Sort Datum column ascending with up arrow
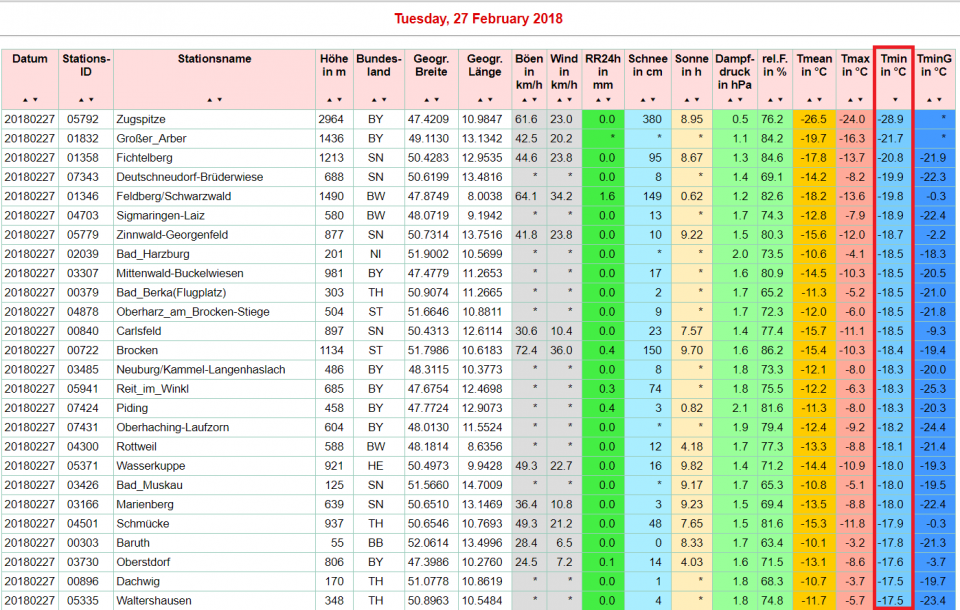This screenshot has width=960, height=610. point(26,100)
